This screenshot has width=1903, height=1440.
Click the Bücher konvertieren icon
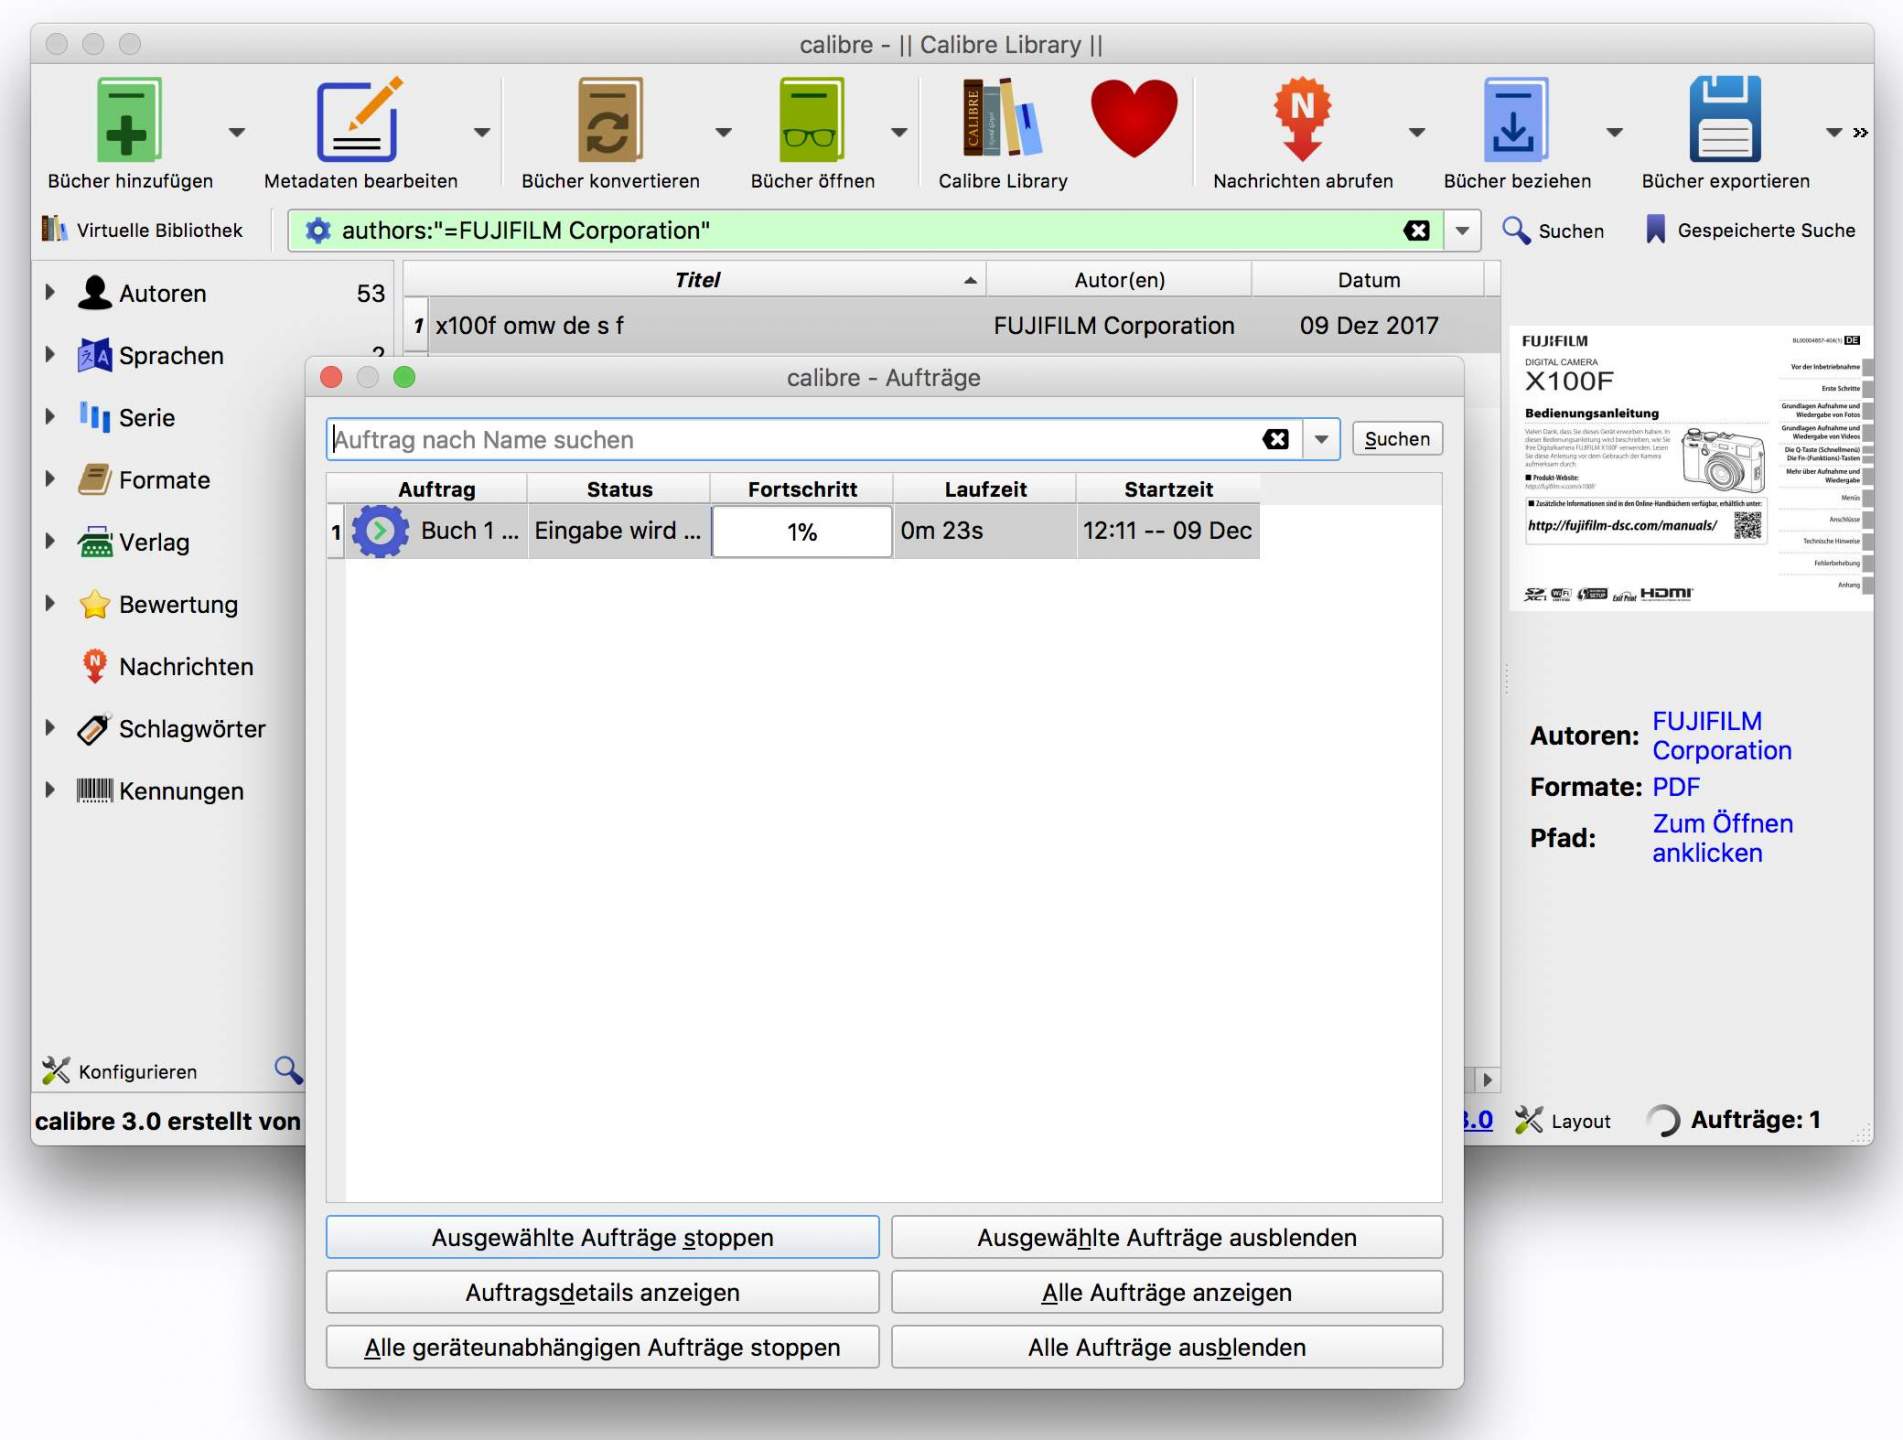click(x=610, y=120)
